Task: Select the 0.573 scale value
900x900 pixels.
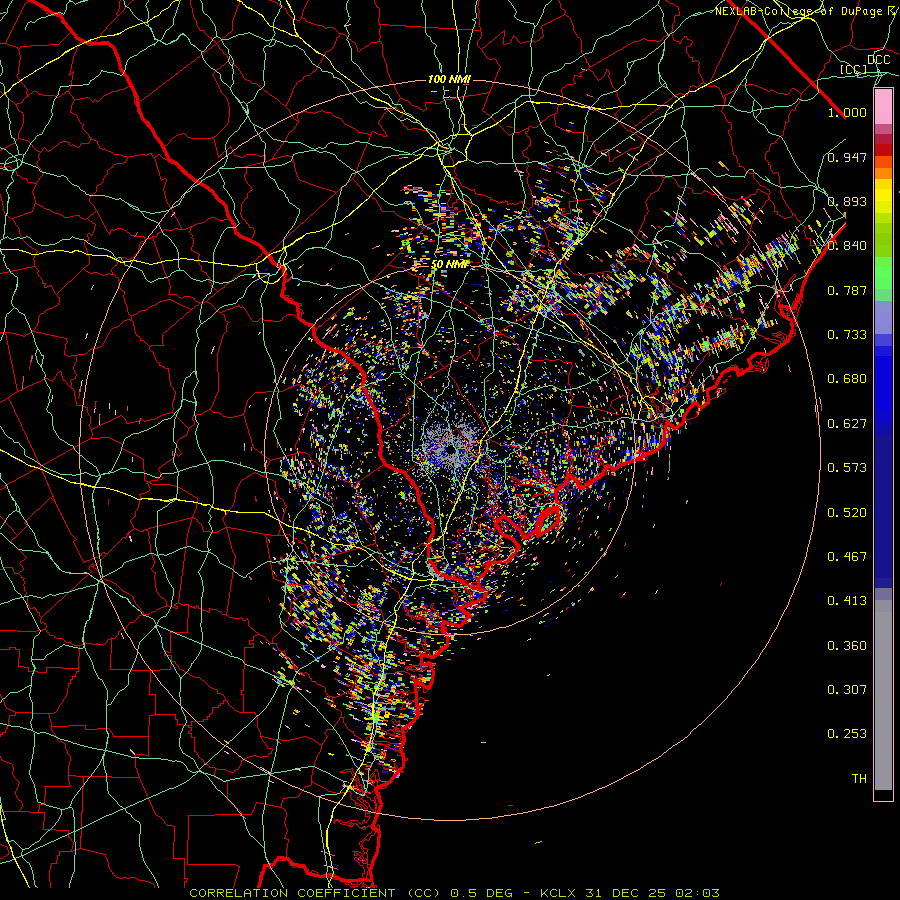Action: (x=847, y=468)
